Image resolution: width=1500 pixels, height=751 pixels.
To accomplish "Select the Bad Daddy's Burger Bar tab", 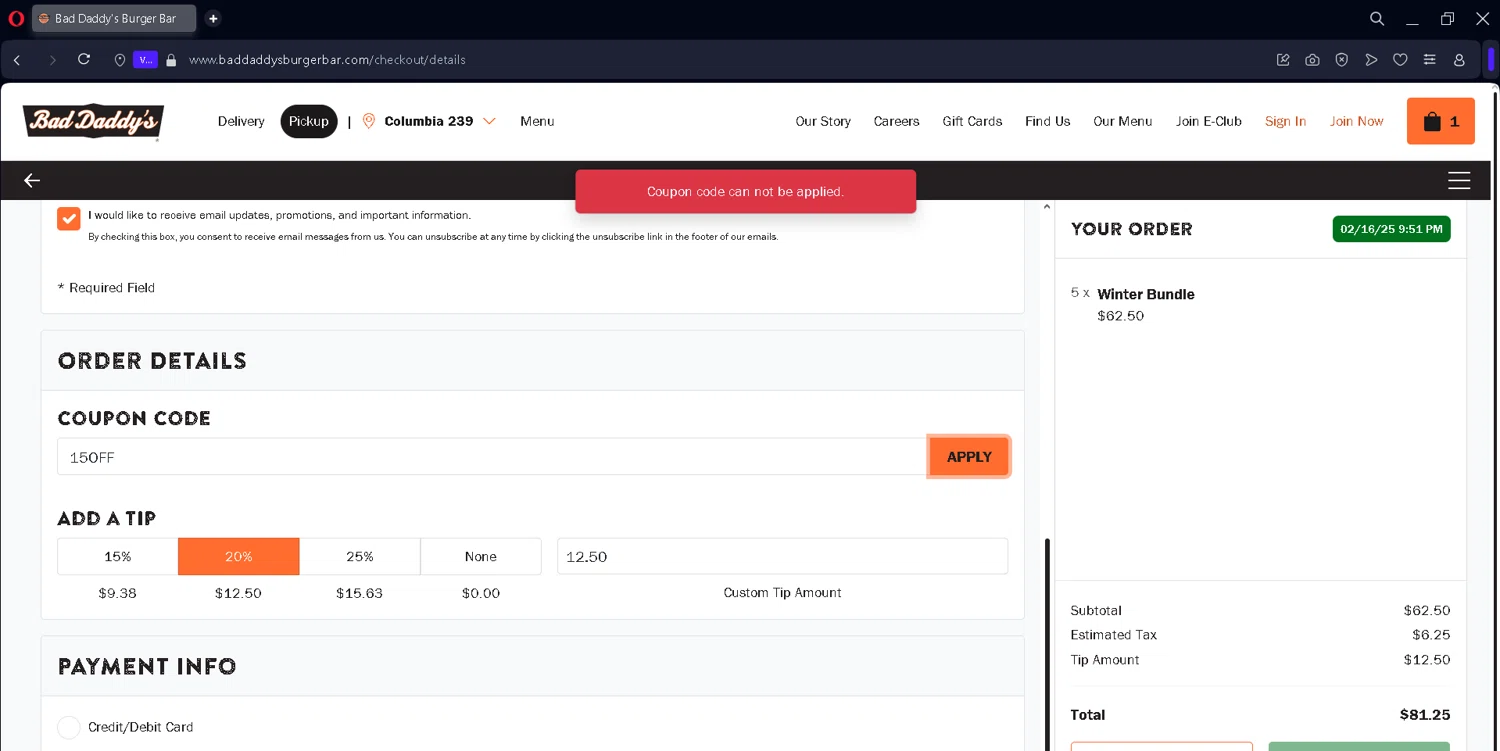I will (x=114, y=18).
